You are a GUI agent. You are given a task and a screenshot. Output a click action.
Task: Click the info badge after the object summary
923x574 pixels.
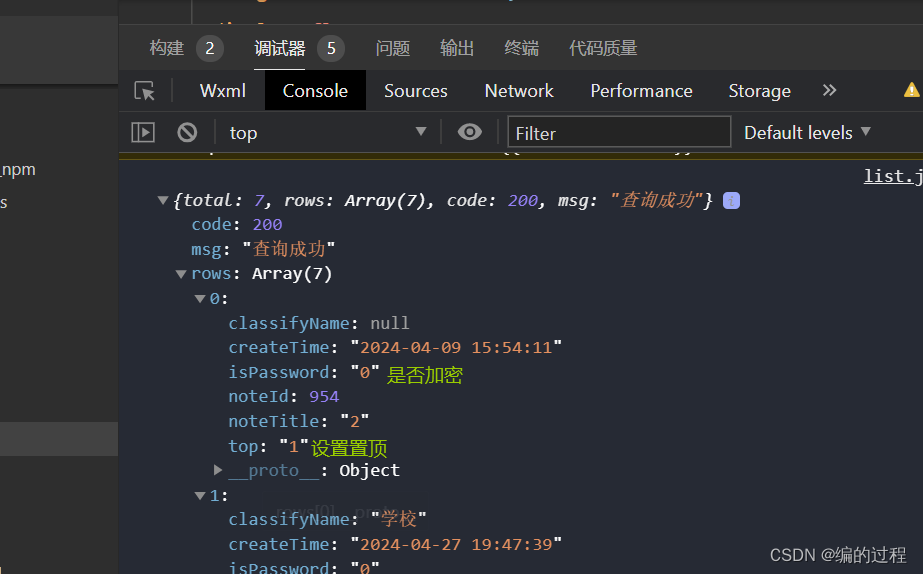731,201
